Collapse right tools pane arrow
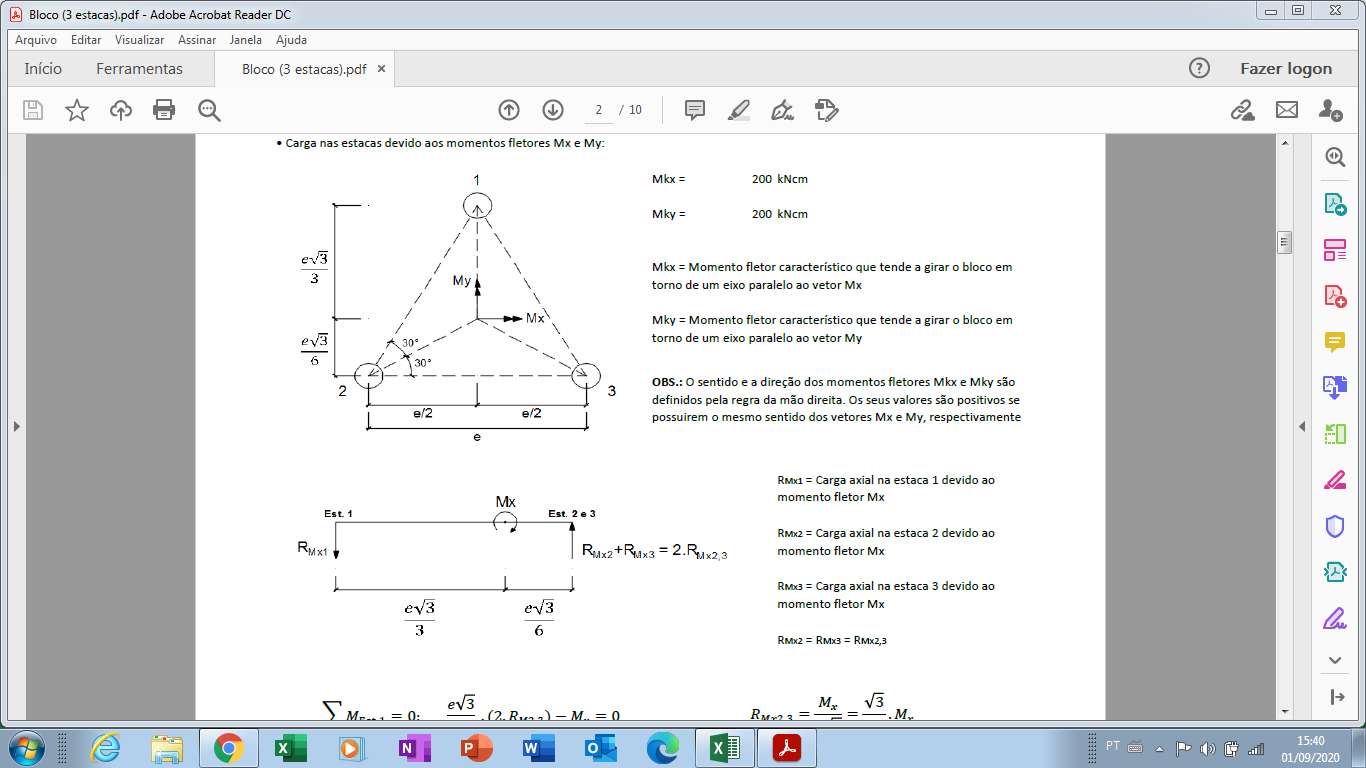1366x768 pixels. [1302, 427]
